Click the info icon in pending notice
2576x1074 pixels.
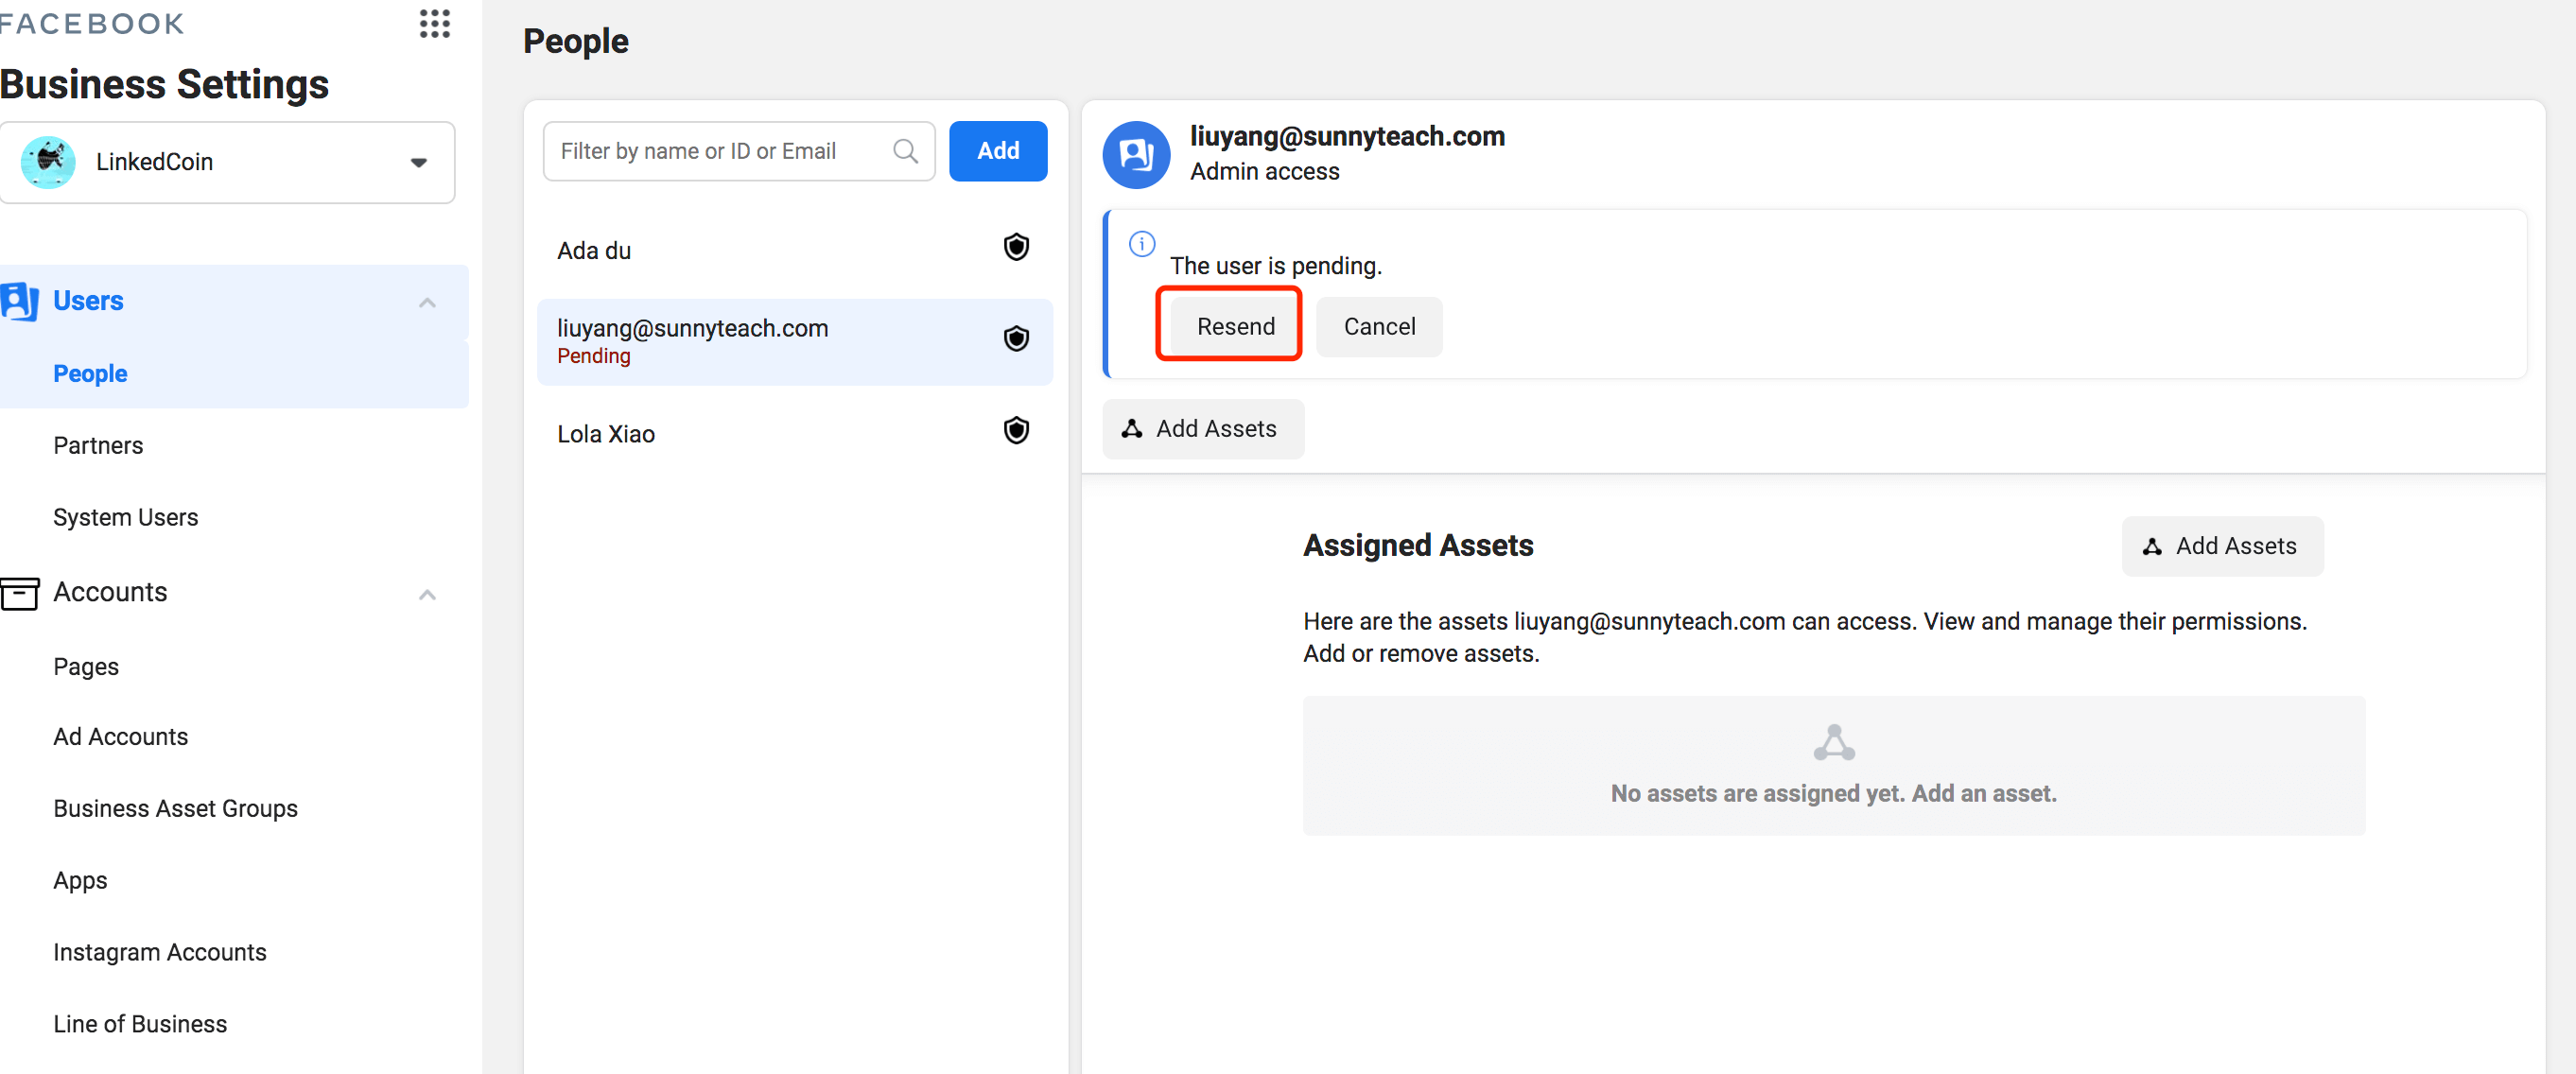[1142, 244]
